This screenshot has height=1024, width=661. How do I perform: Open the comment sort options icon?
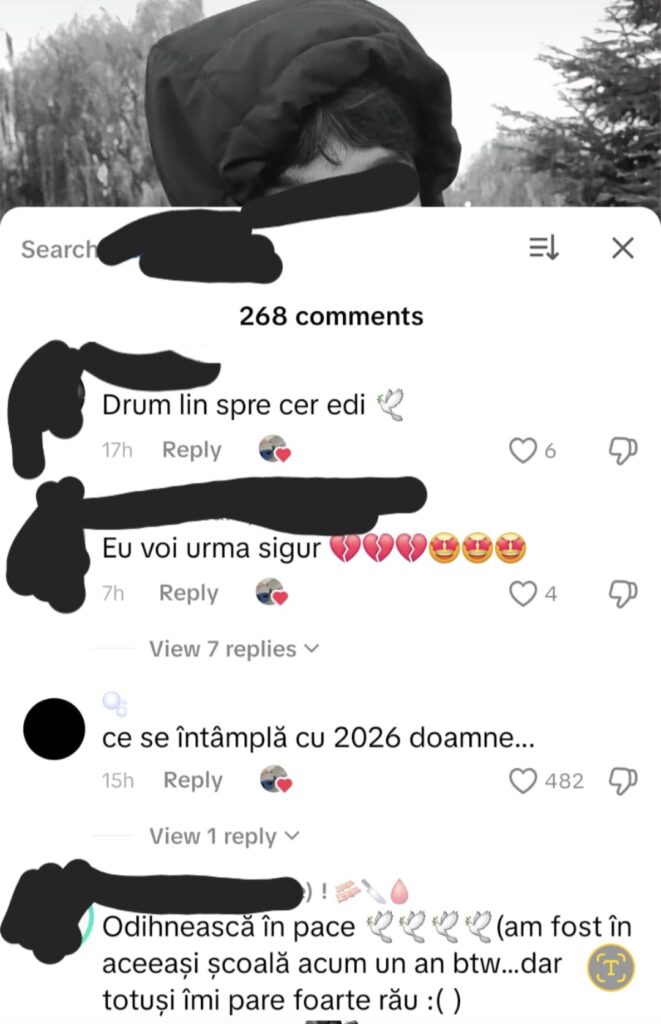(543, 248)
